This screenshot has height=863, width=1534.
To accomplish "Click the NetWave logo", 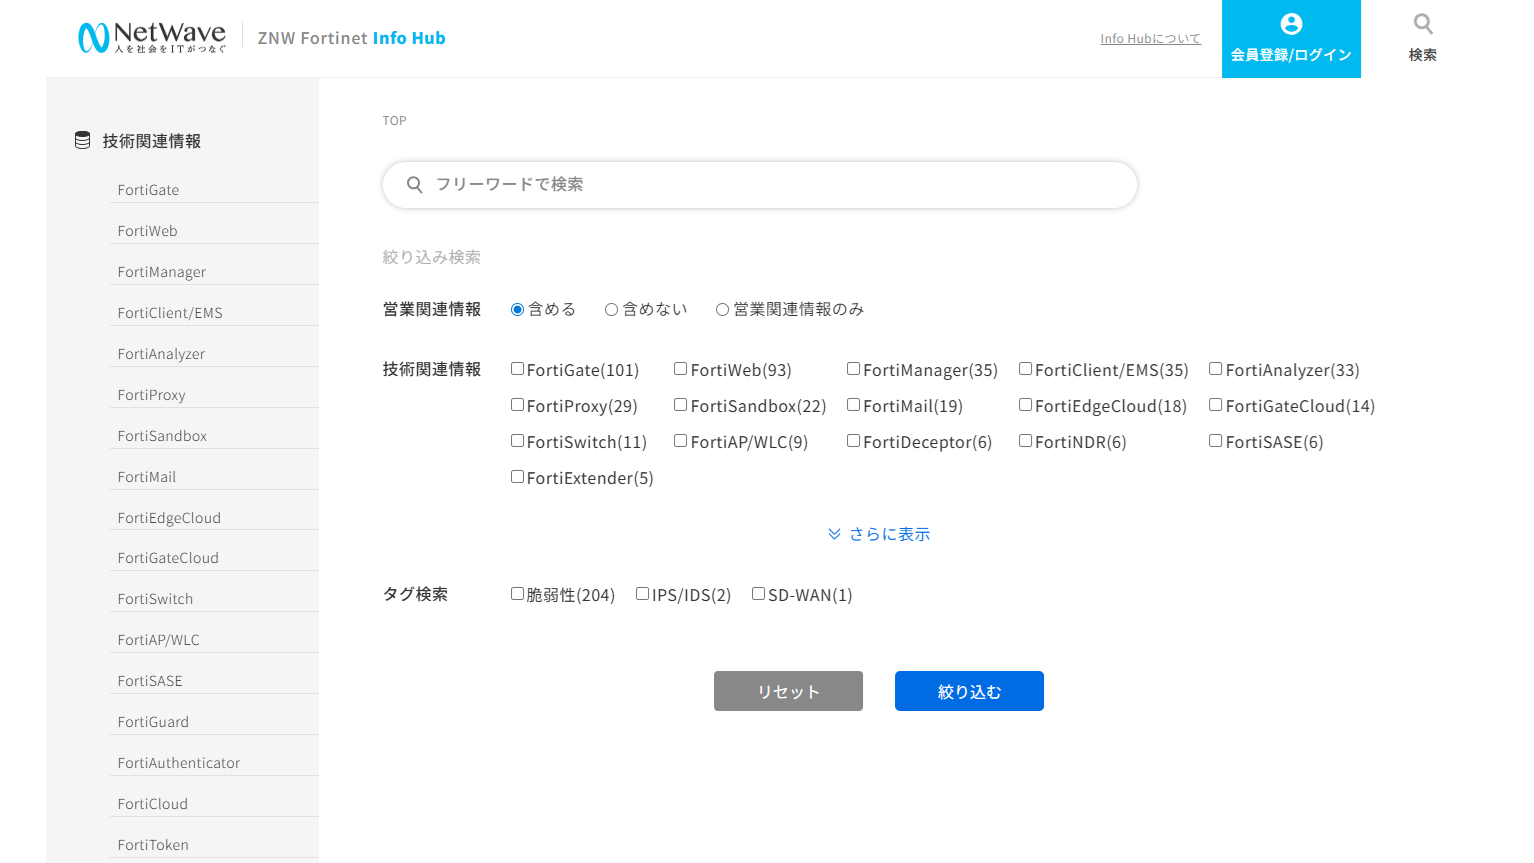I will pos(152,38).
